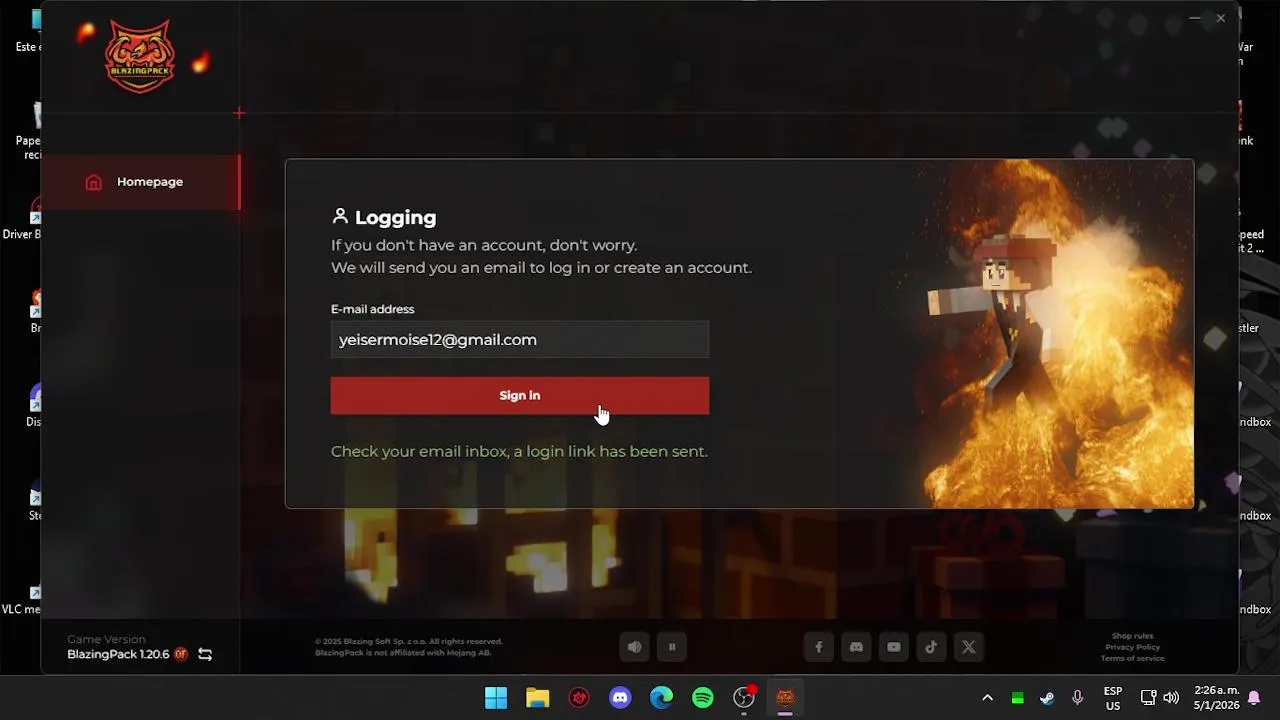The width and height of the screenshot is (1280, 720).
Task: Open the BlazingPack Facebook page
Action: [x=819, y=647]
